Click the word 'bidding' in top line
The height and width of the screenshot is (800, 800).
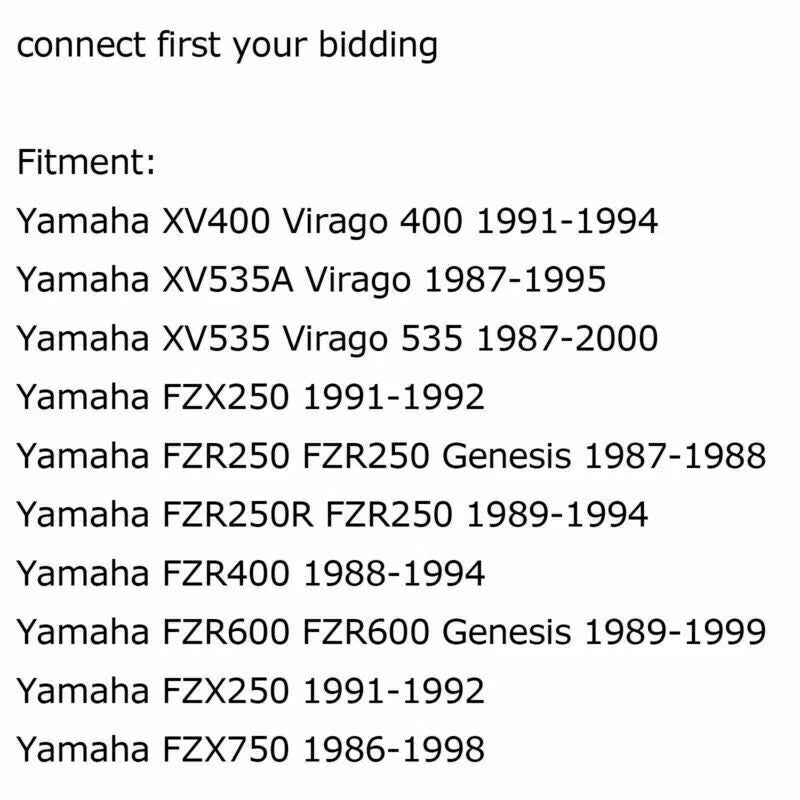point(378,46)
